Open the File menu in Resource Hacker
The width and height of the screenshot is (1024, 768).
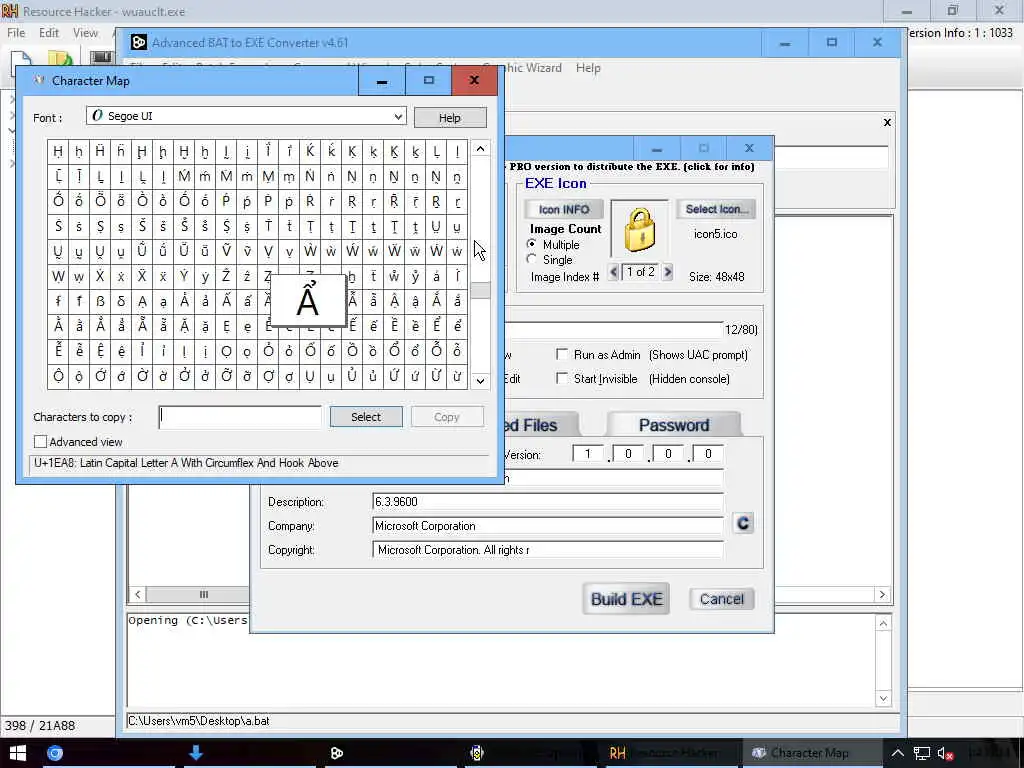click(16, 33)
